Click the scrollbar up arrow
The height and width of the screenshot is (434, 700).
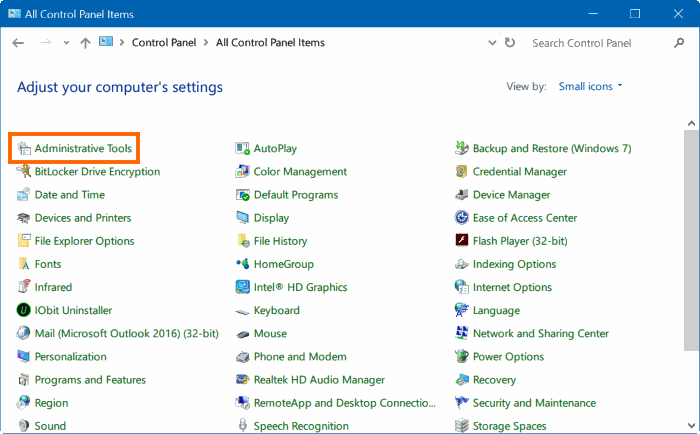tap(692, 123)
